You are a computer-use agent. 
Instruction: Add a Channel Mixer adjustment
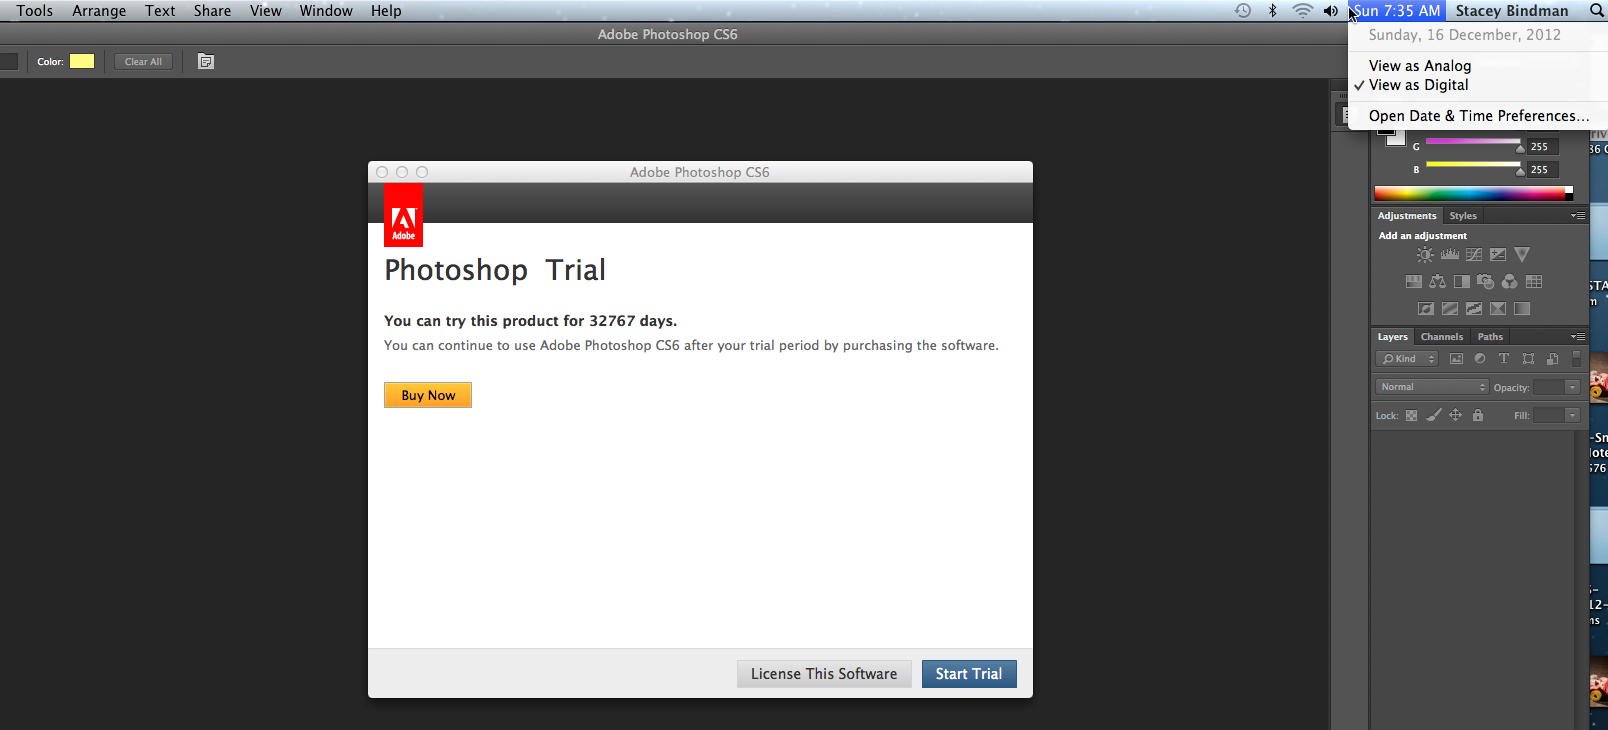pyautogui.click(x=1510, y=282)
